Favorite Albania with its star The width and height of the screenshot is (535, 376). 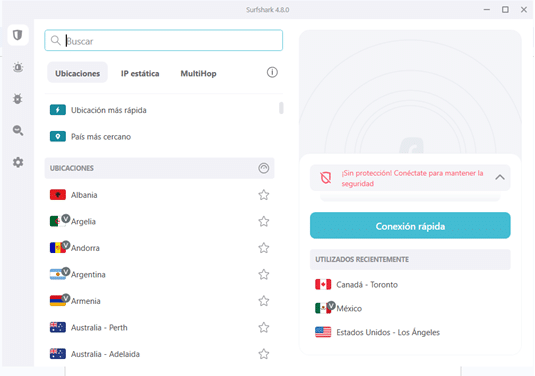263,195
